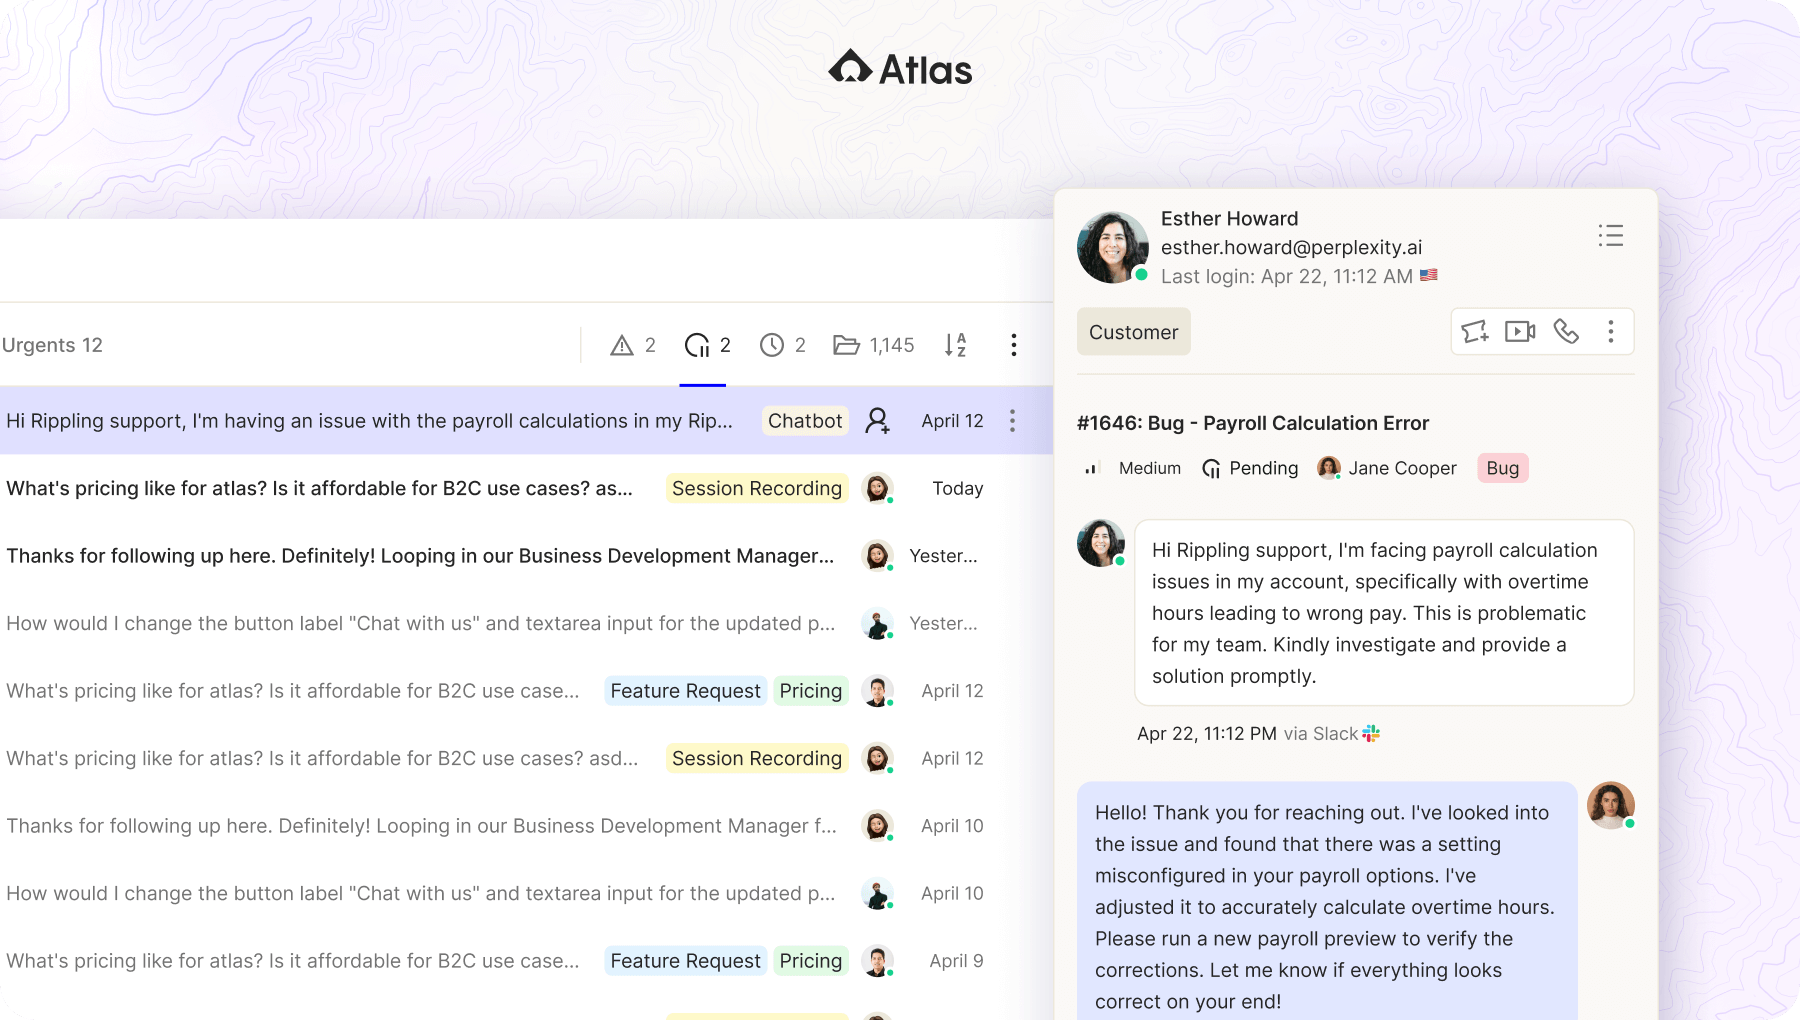Image resolution: width=1800 pixels, height=1020 pixels.
Task: Click the Feature Request tag on April 9 row
Action: (x=685, y=961)
